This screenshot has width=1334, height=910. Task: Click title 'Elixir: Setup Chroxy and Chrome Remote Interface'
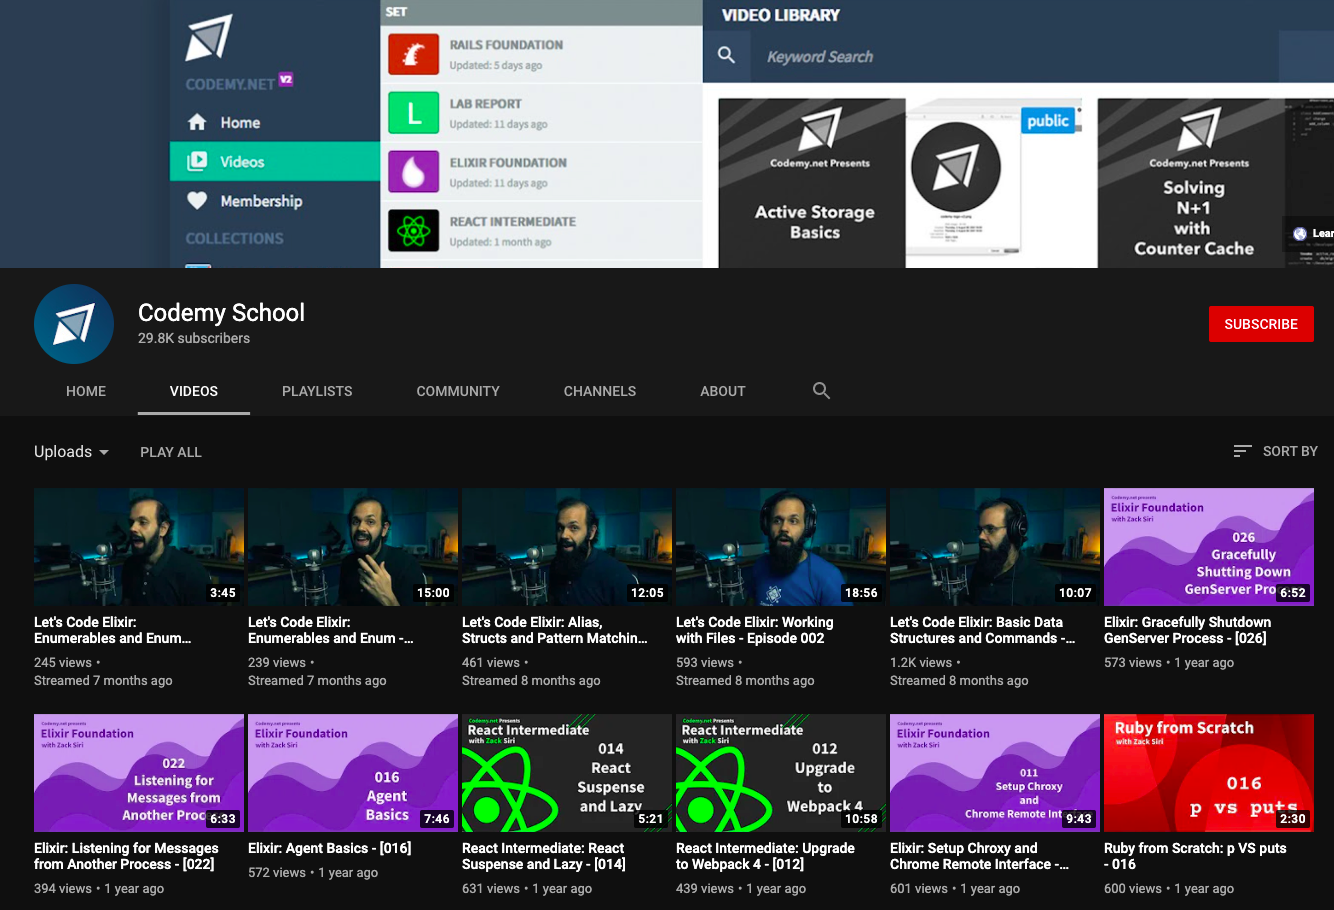point(980,856)
